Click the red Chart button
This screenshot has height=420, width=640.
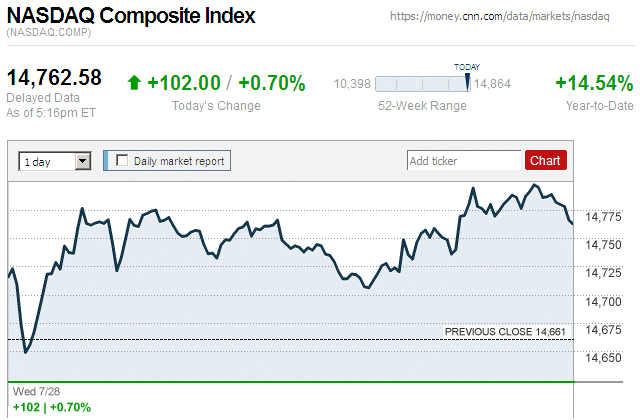tap(545, 160)
